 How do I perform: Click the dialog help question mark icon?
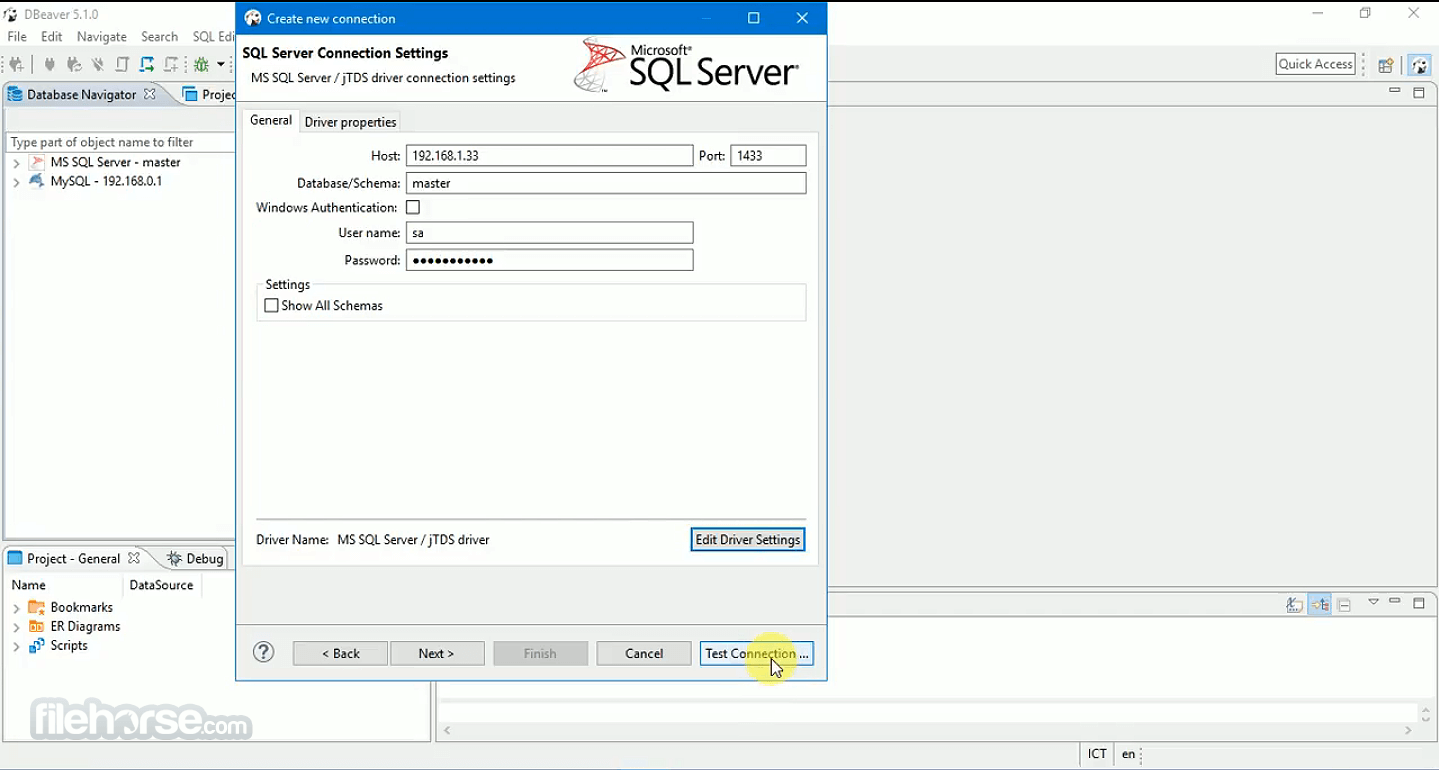coord(264,652)
